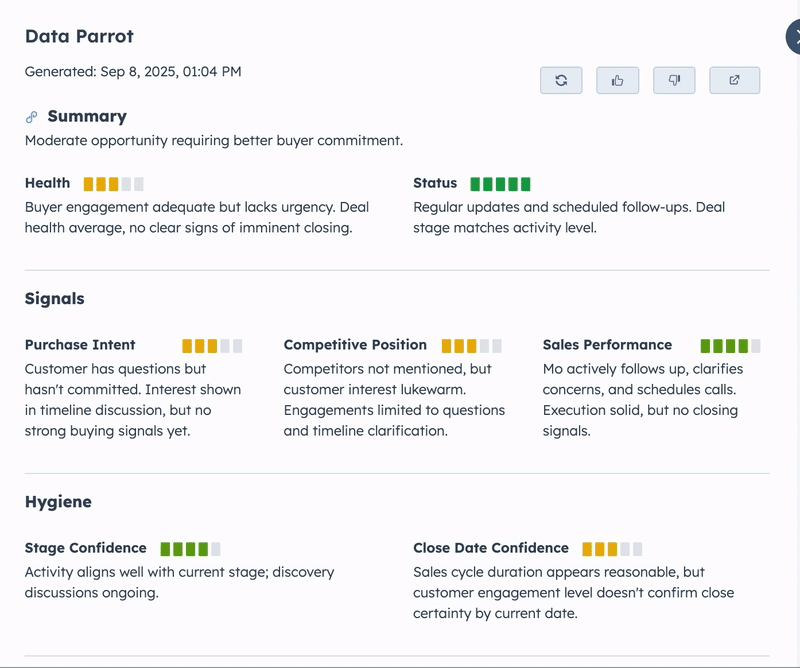800x668 pixels.
Task: Collapse the Signals section heading
Action: (55, 298)
